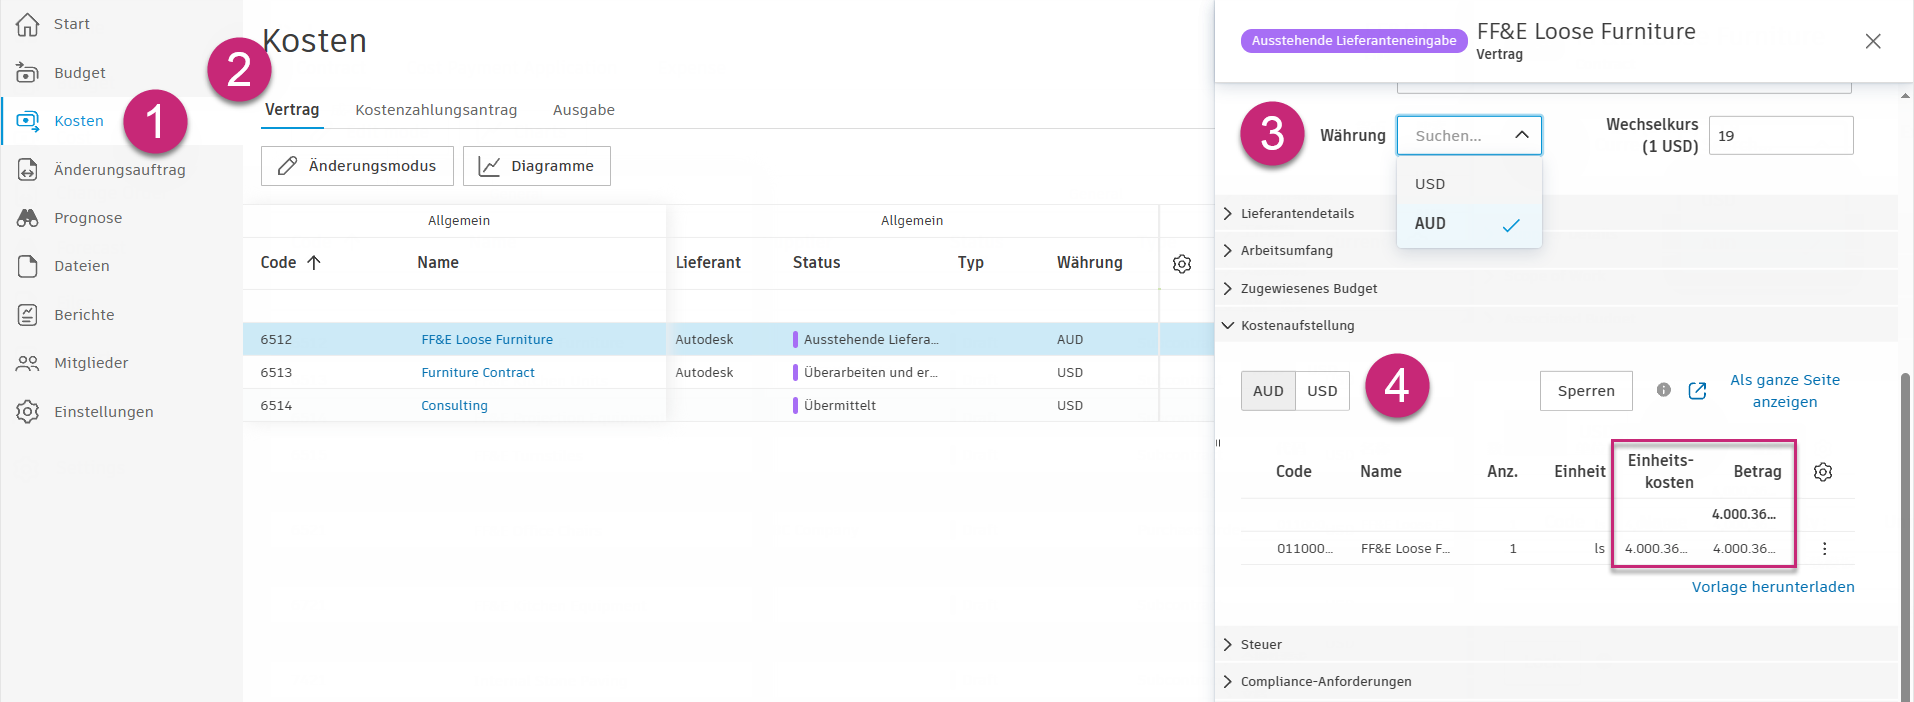Click the Ausstehende Lieferanteneingabe badge
This screenshot has height=702, width=1914.
click(1354, 41)
